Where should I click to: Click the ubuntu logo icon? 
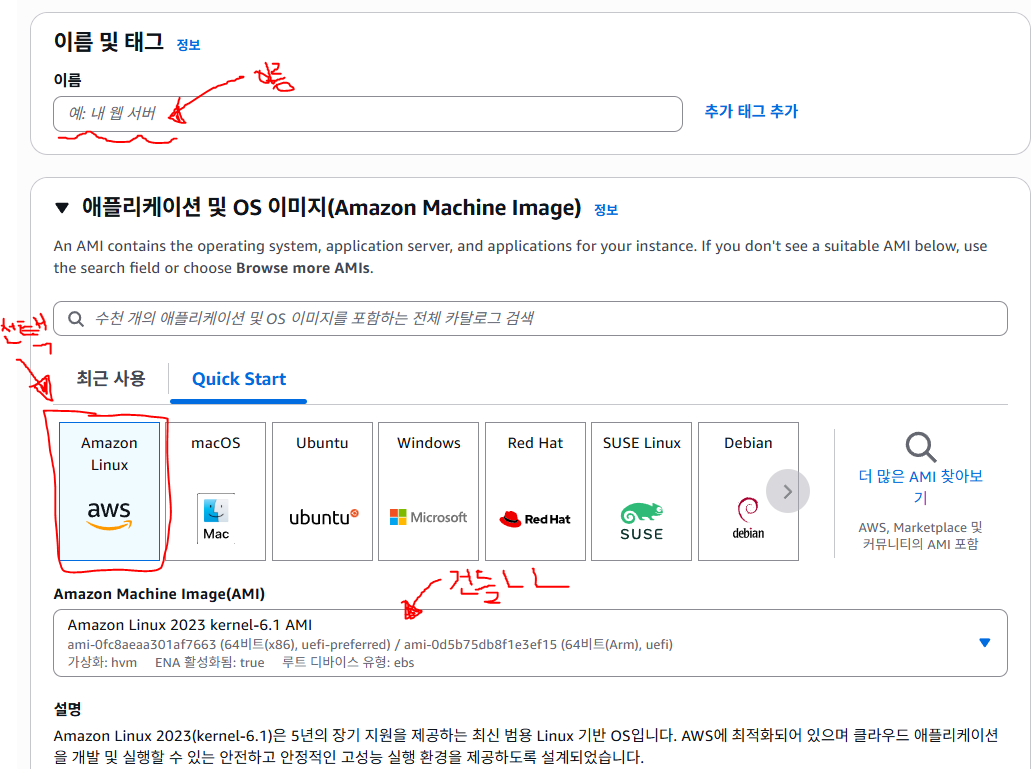pyautogui.click(x=324, y=517)
